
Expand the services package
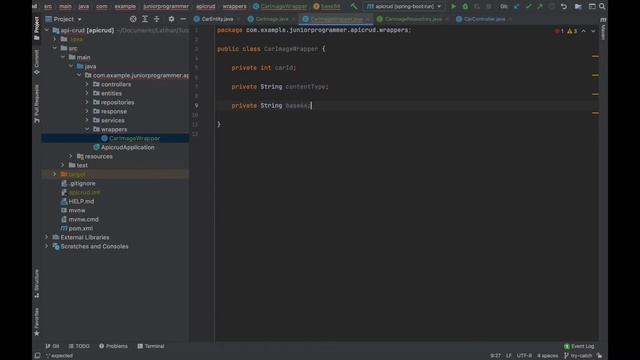click(87, 120)
